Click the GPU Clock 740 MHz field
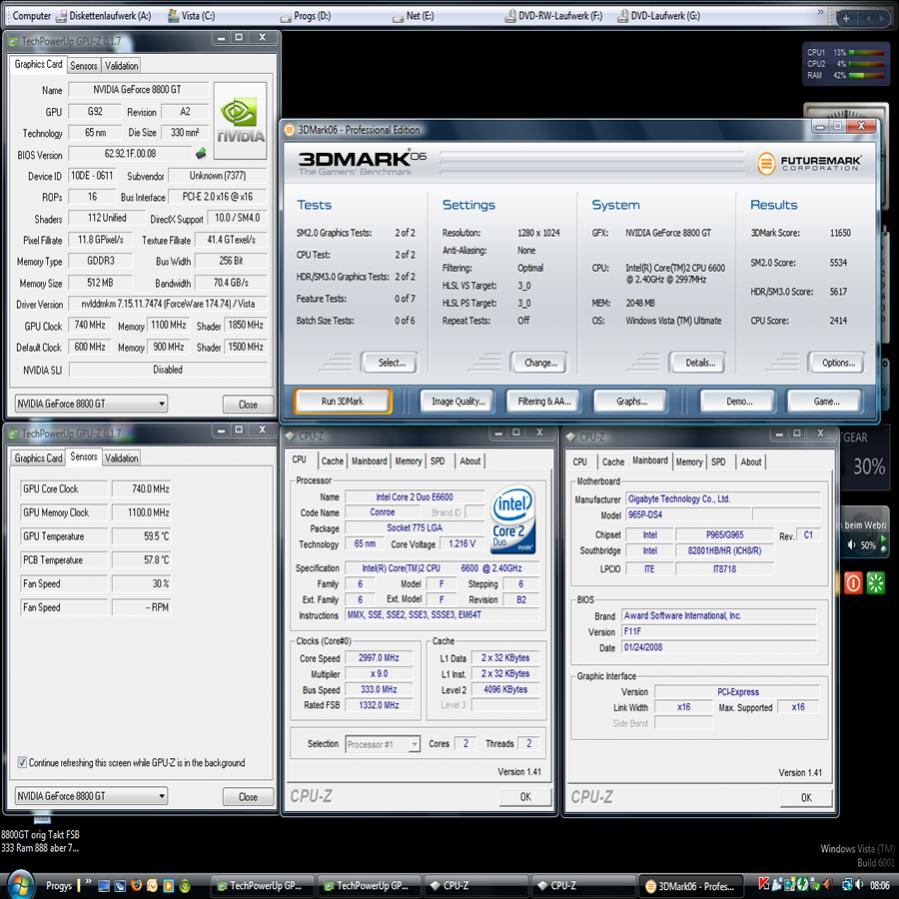The image size is (899, 899). 90,325
